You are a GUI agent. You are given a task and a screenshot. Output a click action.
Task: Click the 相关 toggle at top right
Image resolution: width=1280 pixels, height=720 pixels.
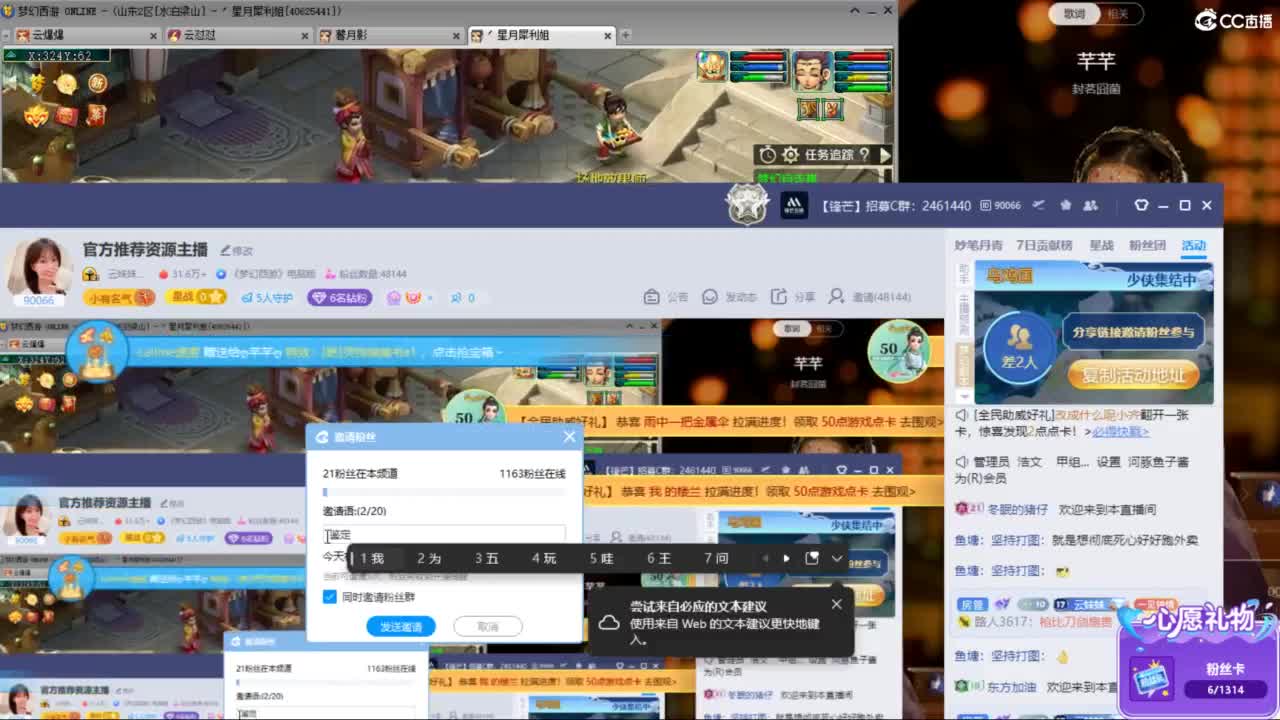tap(1117, 14)
